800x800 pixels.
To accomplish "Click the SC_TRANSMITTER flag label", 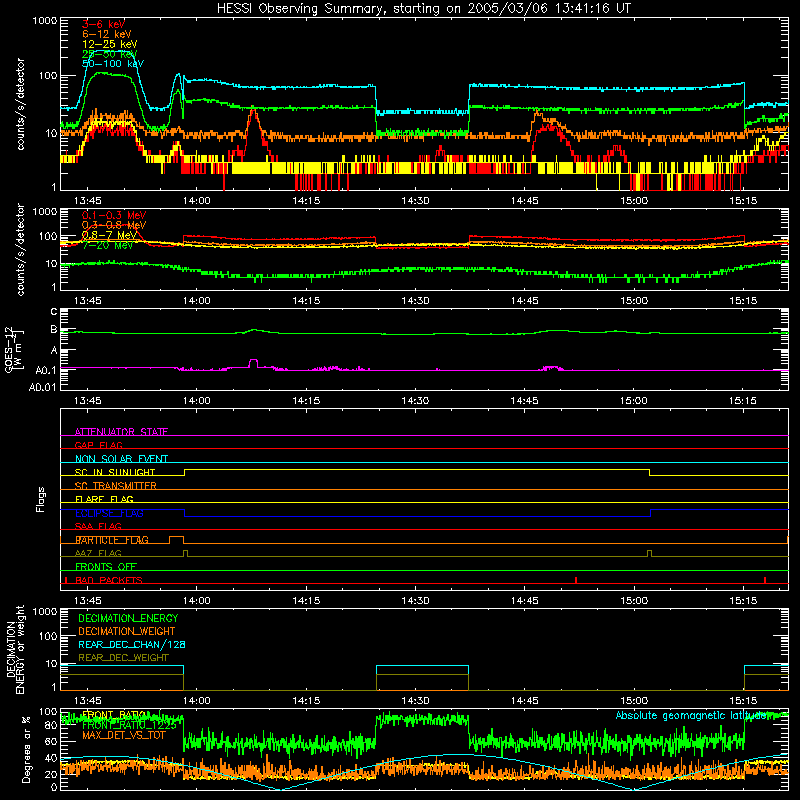I will point(116,486).
